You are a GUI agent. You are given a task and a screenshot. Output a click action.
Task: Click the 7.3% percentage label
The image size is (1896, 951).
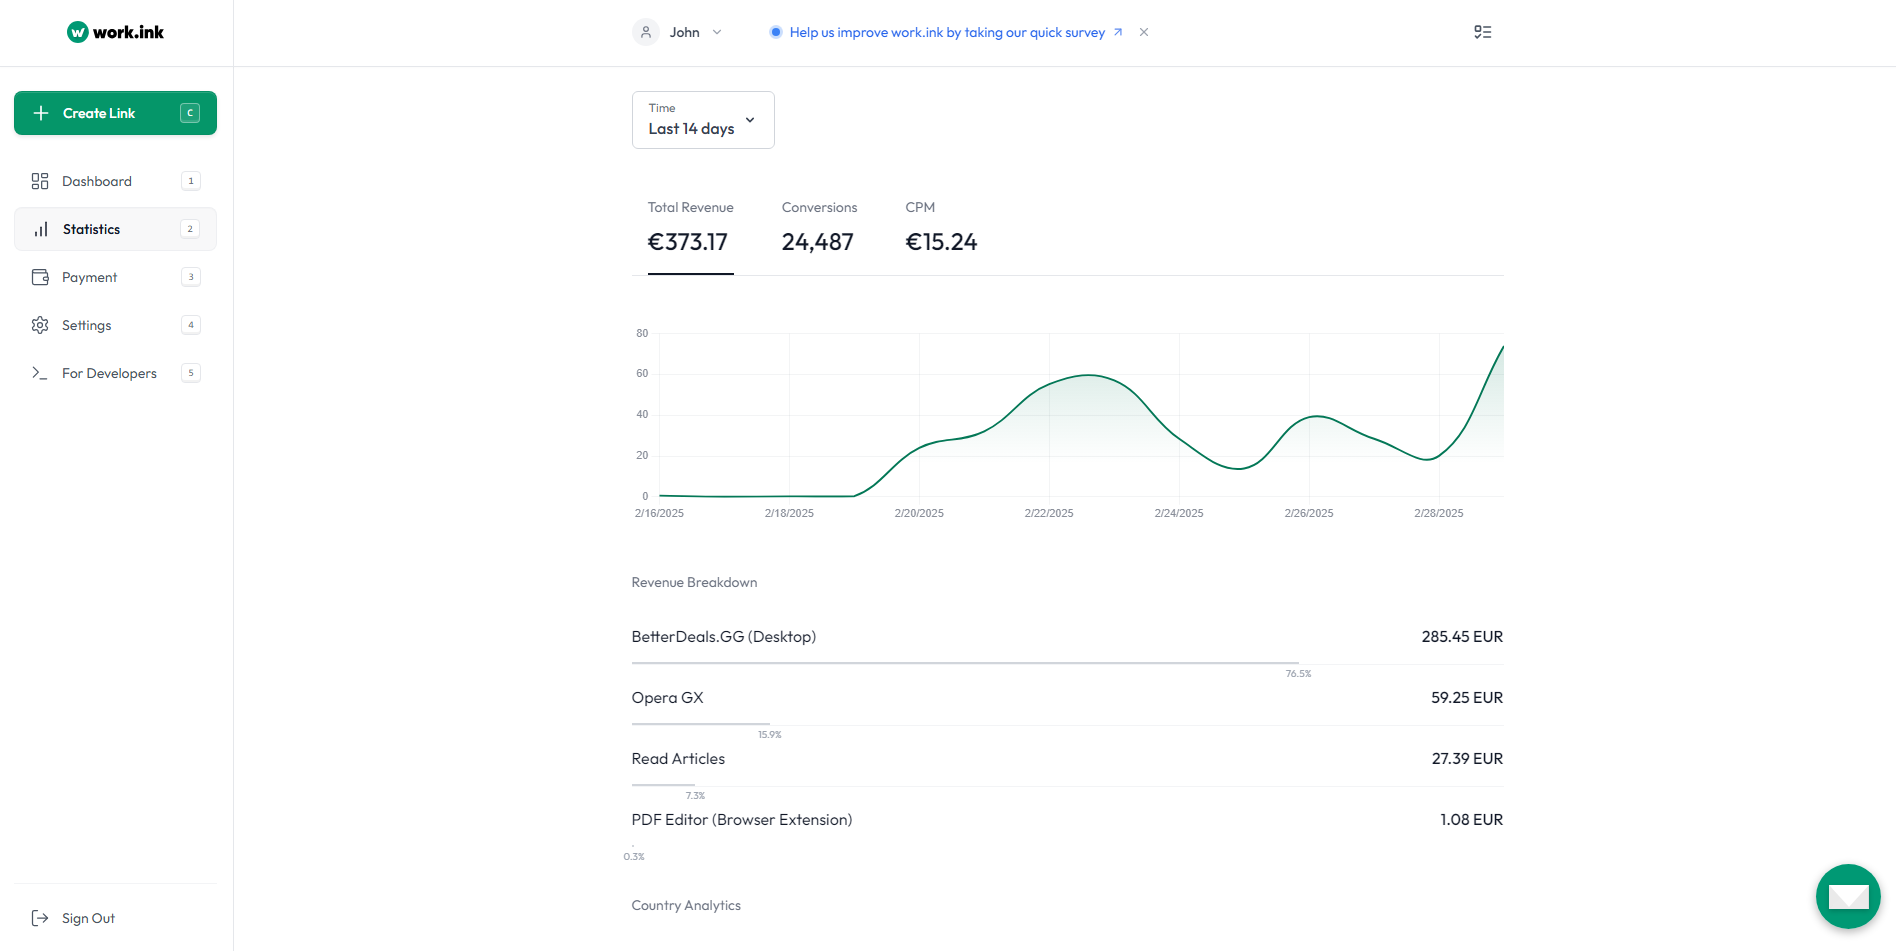(695, 796)
